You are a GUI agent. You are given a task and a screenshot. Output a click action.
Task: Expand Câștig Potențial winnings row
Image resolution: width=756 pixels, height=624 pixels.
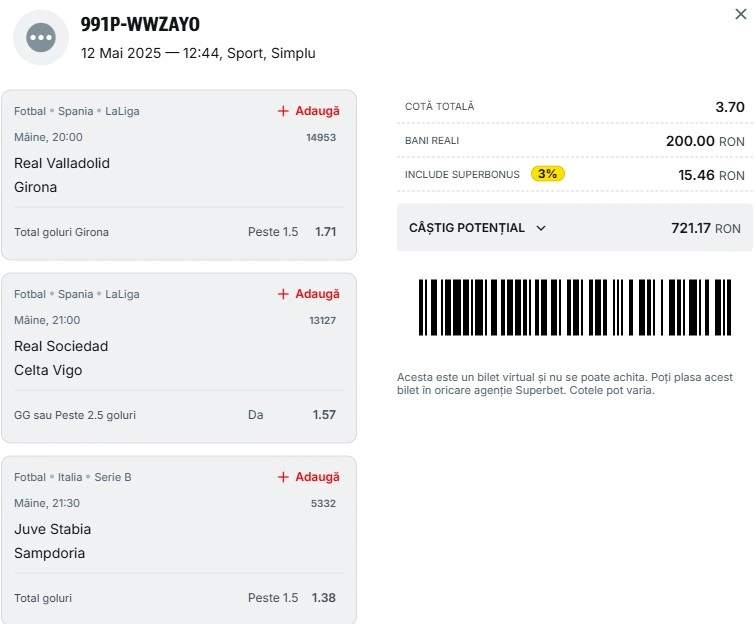[x=575, y=228]
